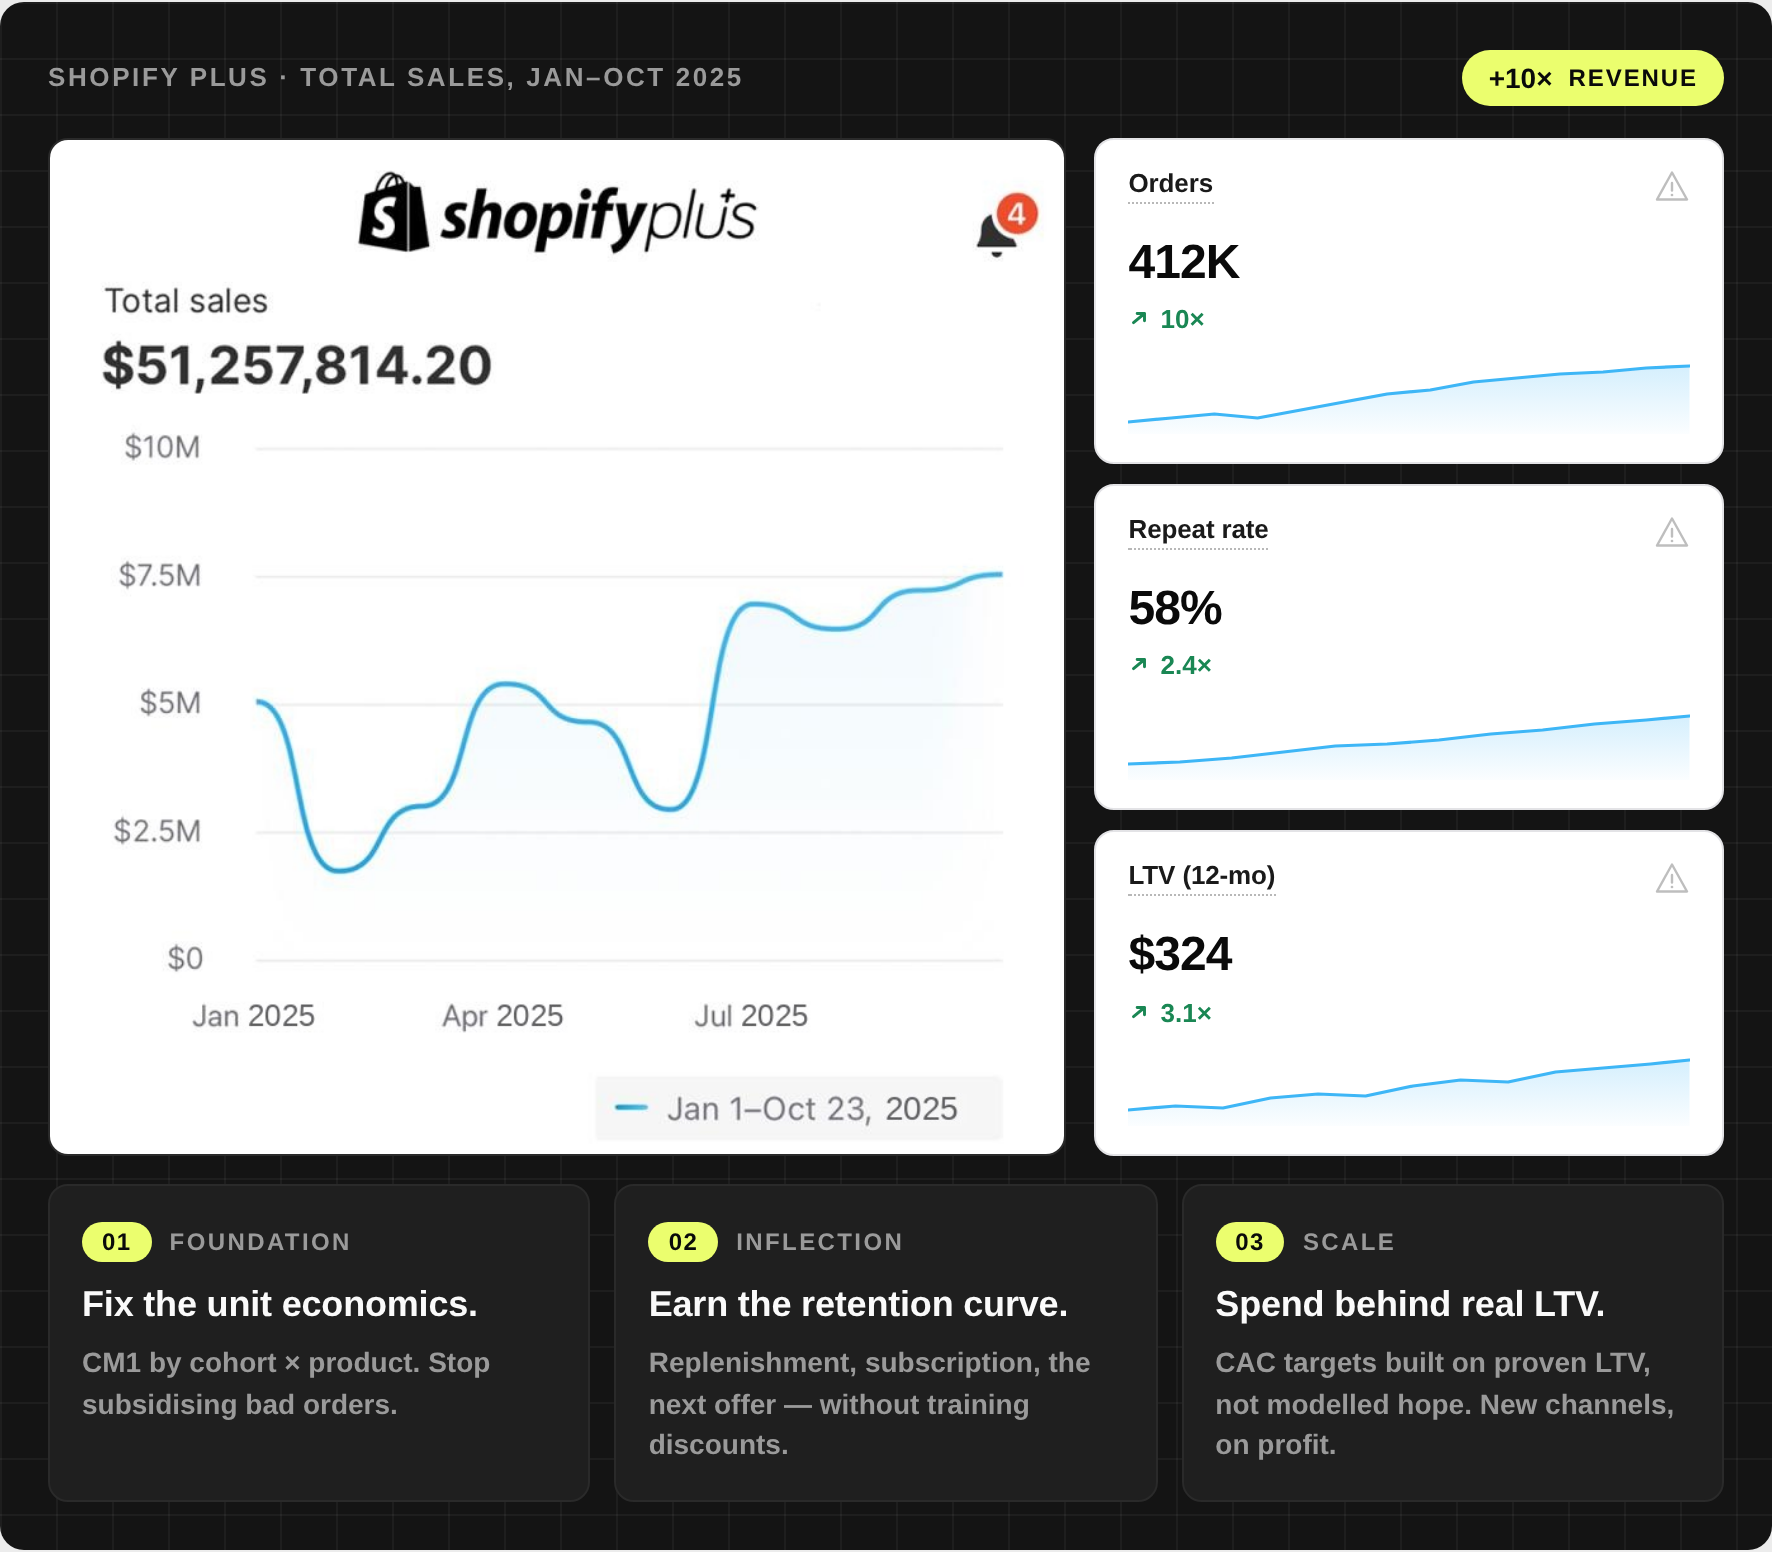Click the green up arrow beside 3.1×
The height and width of the screenshot is (1552, 1772).
point(1138,1013)
